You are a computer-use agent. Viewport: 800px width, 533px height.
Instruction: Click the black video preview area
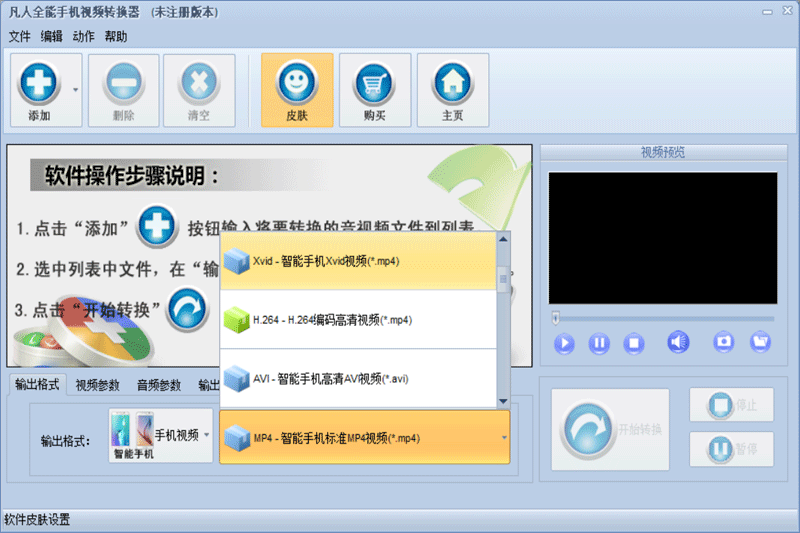point(663,238)
